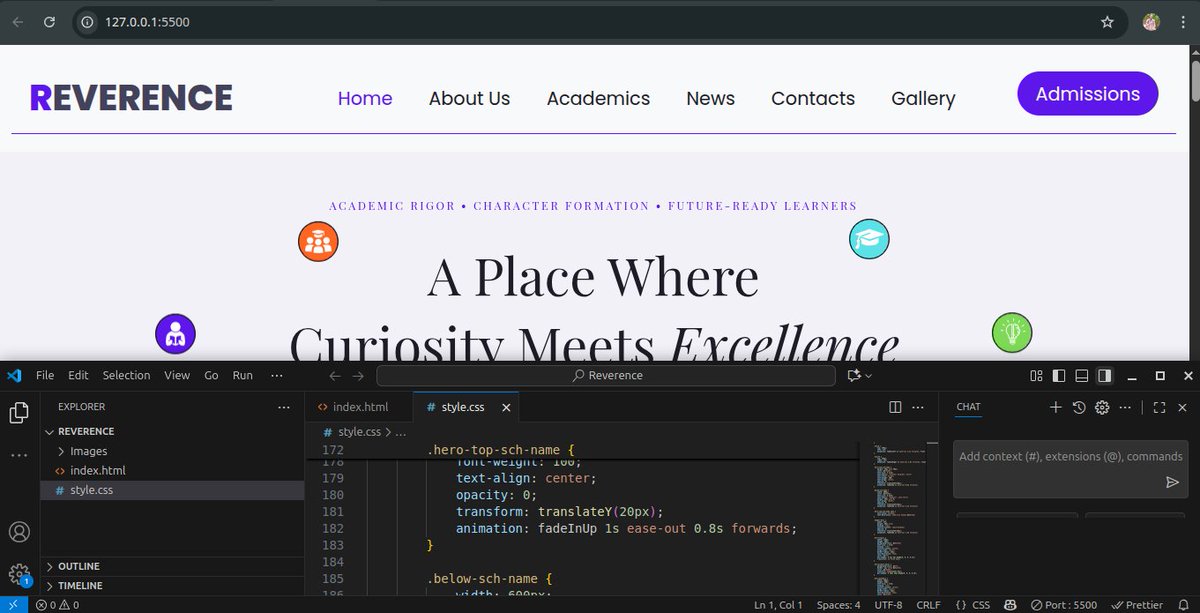
Task: Open the Accounts icon in VS Code
Action: tap(19, 532)
